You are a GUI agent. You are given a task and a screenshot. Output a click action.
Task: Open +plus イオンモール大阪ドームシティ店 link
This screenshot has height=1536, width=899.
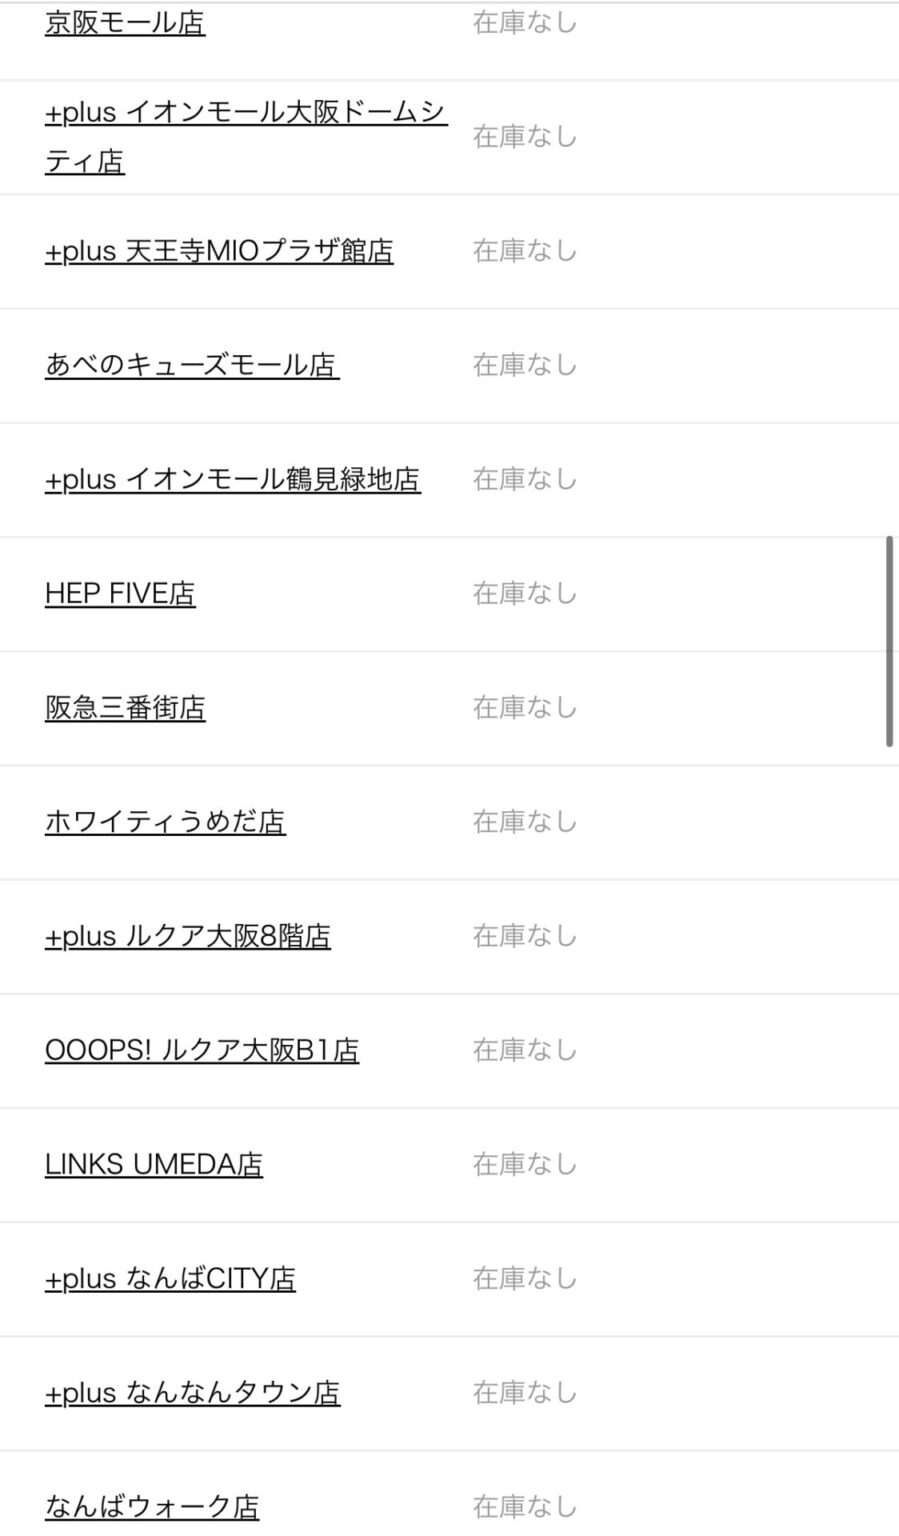(x=245, y=114)
